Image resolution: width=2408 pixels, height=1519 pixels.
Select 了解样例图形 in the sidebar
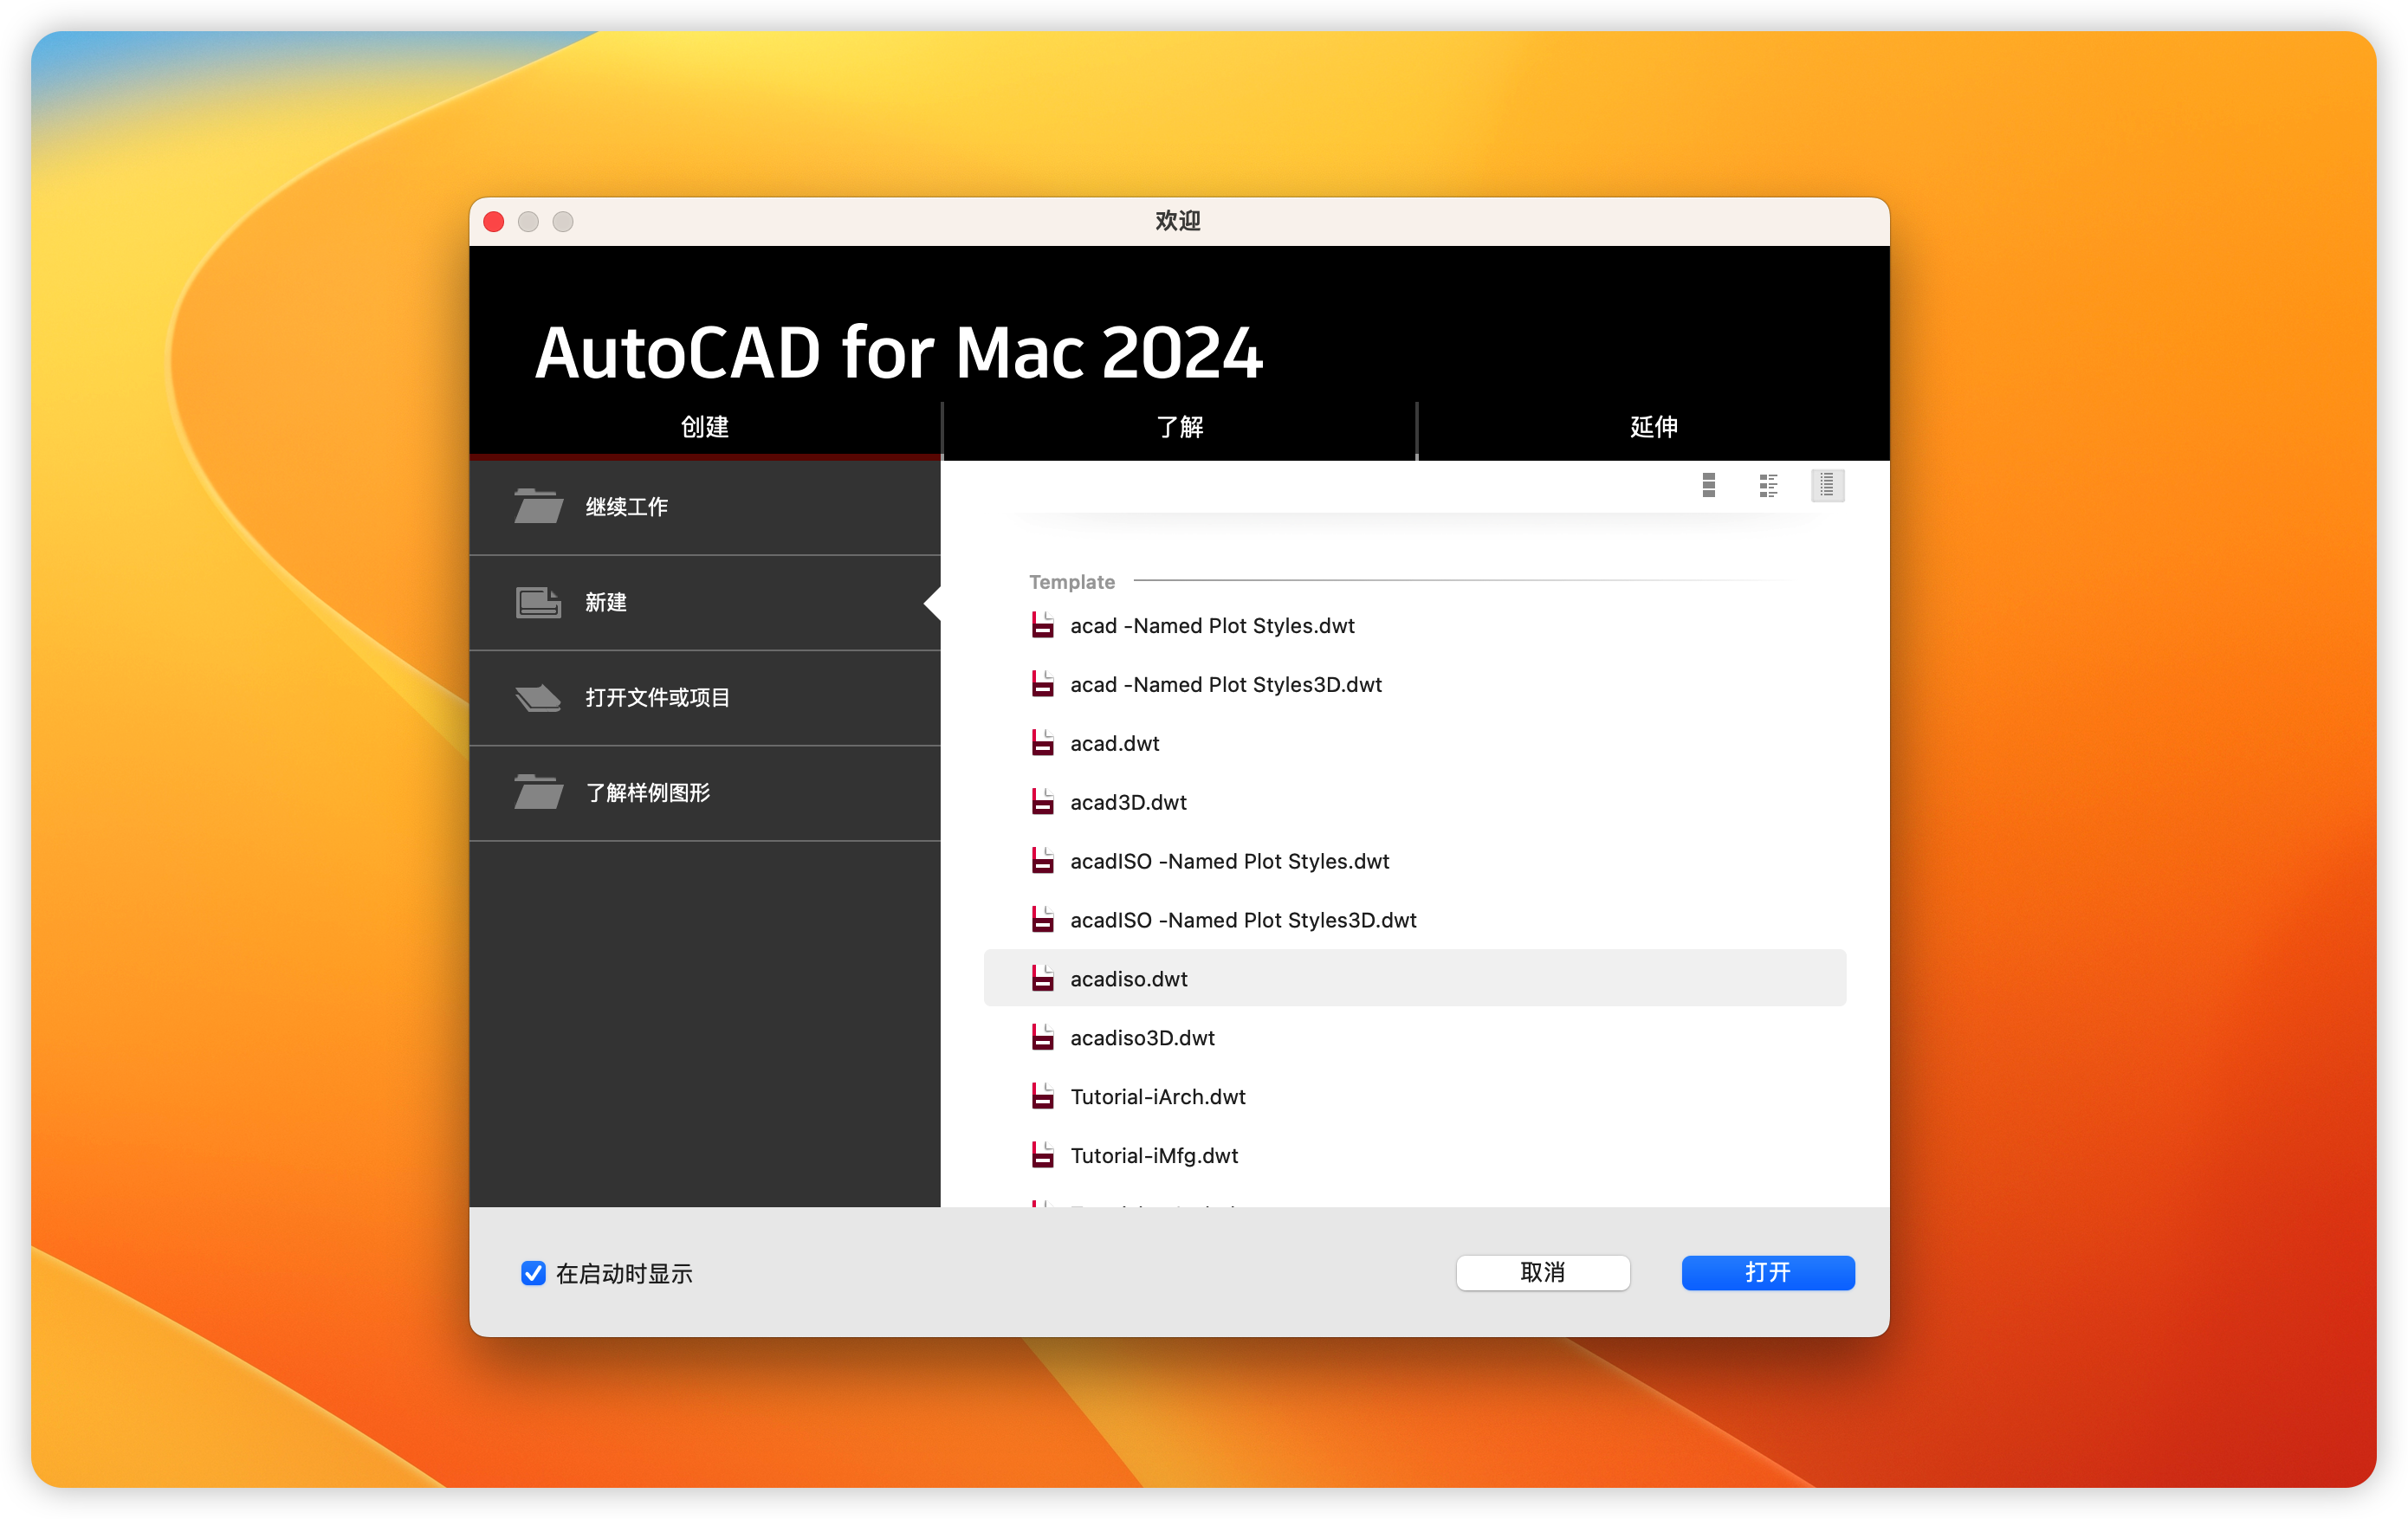click(x=705, y=793)
